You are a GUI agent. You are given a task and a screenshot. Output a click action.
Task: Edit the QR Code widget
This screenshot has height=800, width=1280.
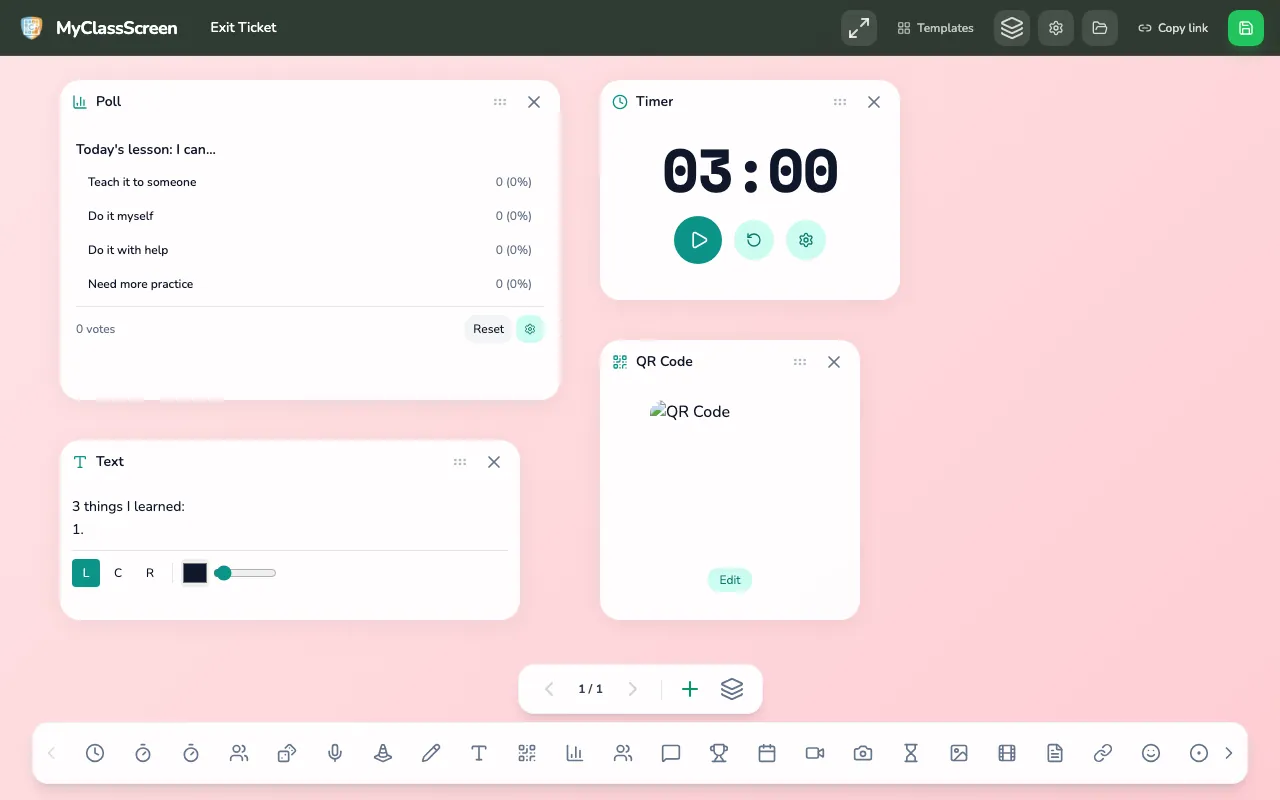[x=730, y=580]
